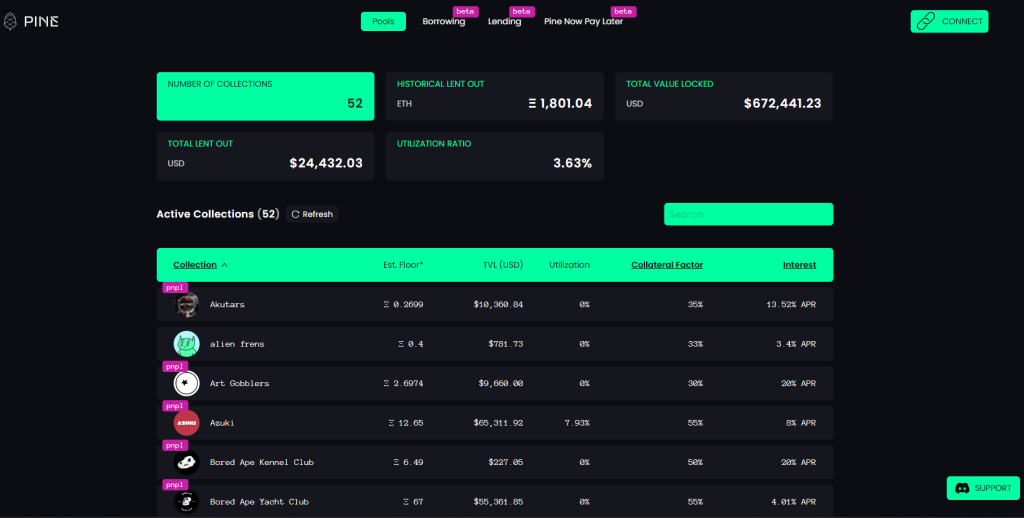This screenshot has width=1024, height=518.
Task: Click the $10,360.84 TVL value
Action: pyautogui.click(x=498, y=304)
